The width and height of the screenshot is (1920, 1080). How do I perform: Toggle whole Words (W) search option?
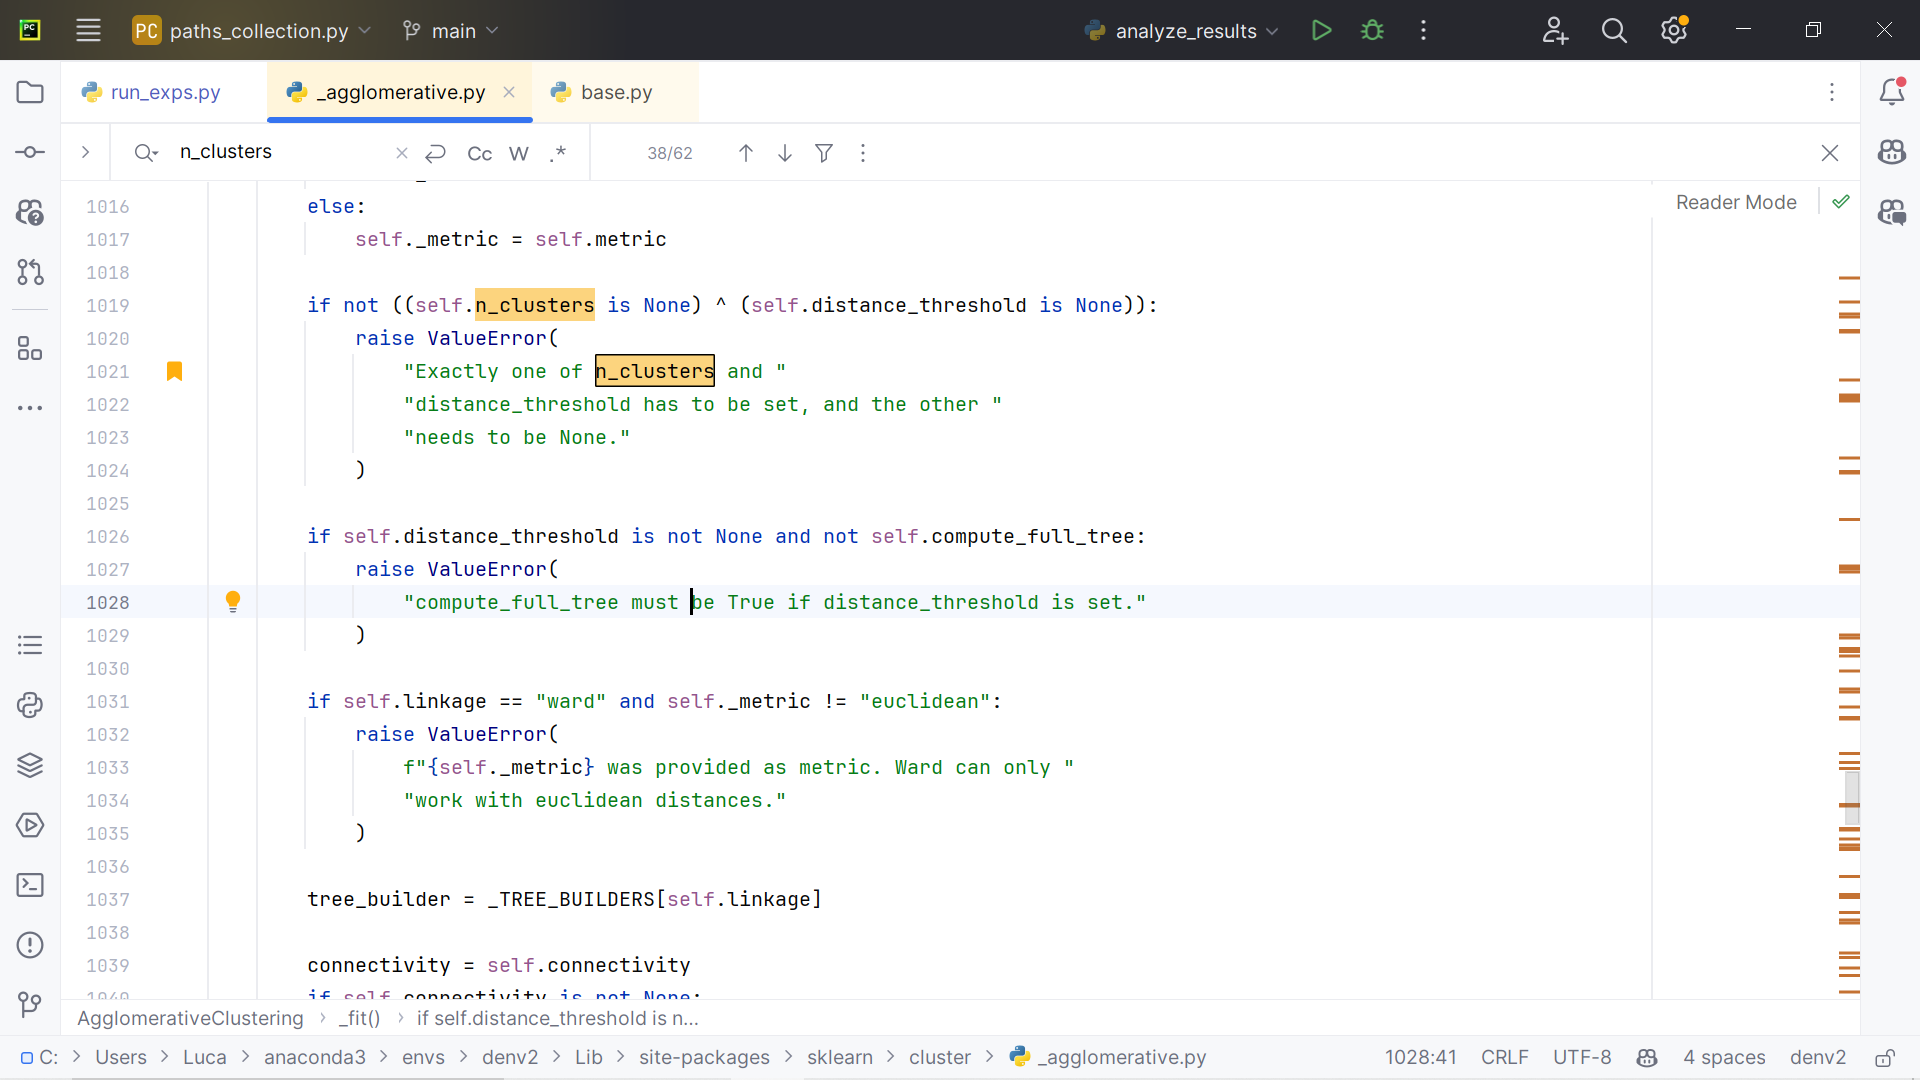point(519,153)
